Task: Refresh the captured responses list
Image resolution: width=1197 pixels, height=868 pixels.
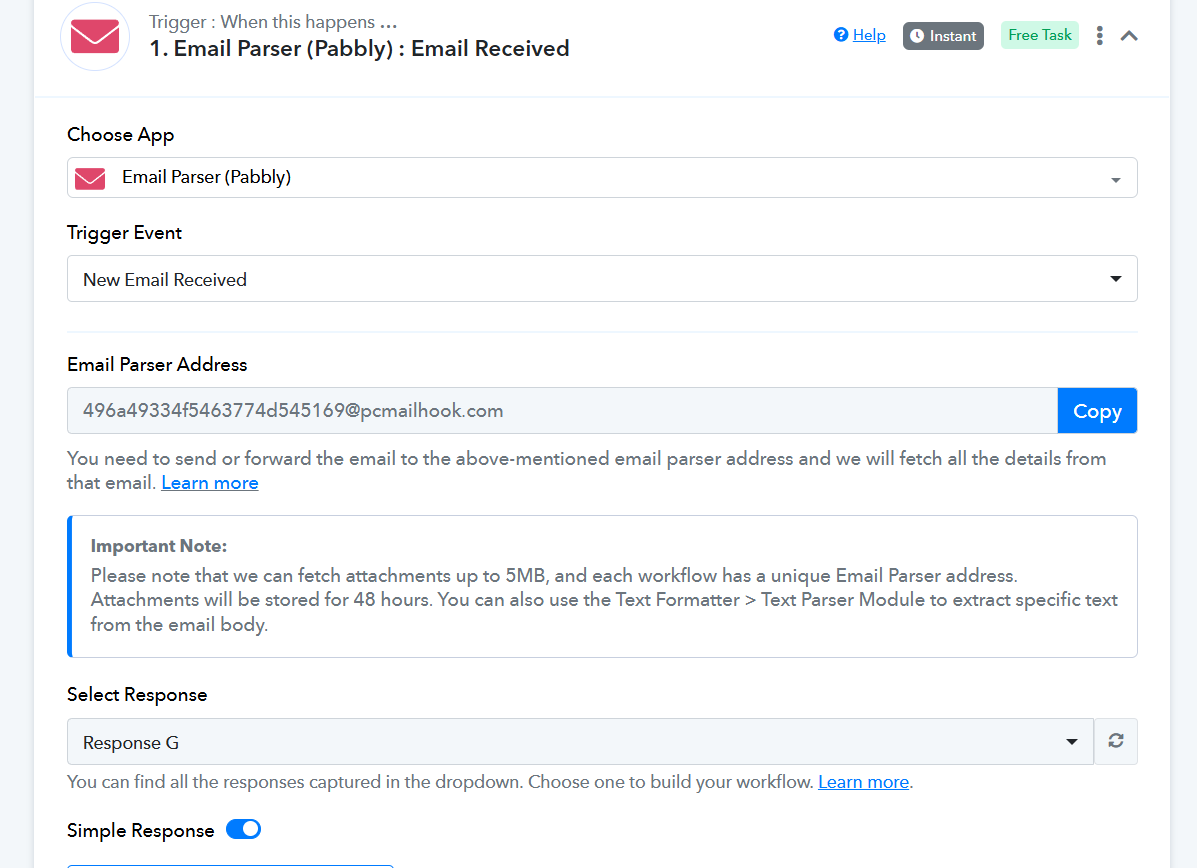Action: pyautogui.click(x=1115, y=741)
